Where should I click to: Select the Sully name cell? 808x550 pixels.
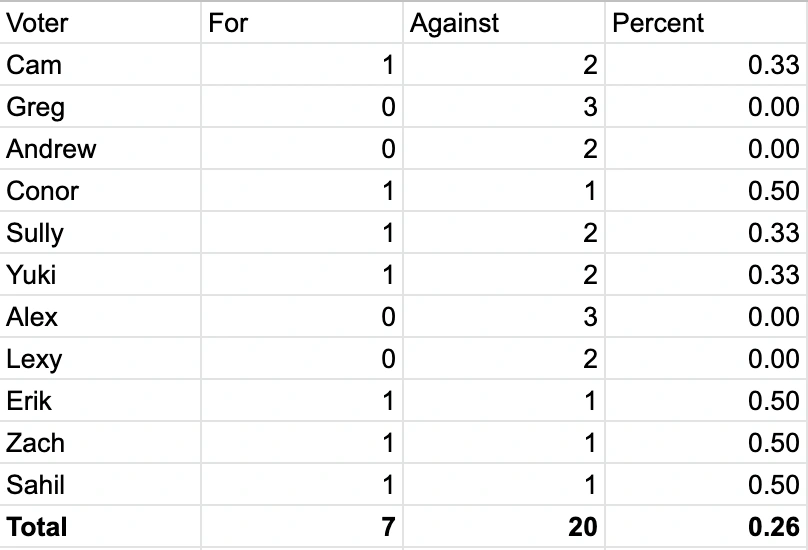pos(100,233)
